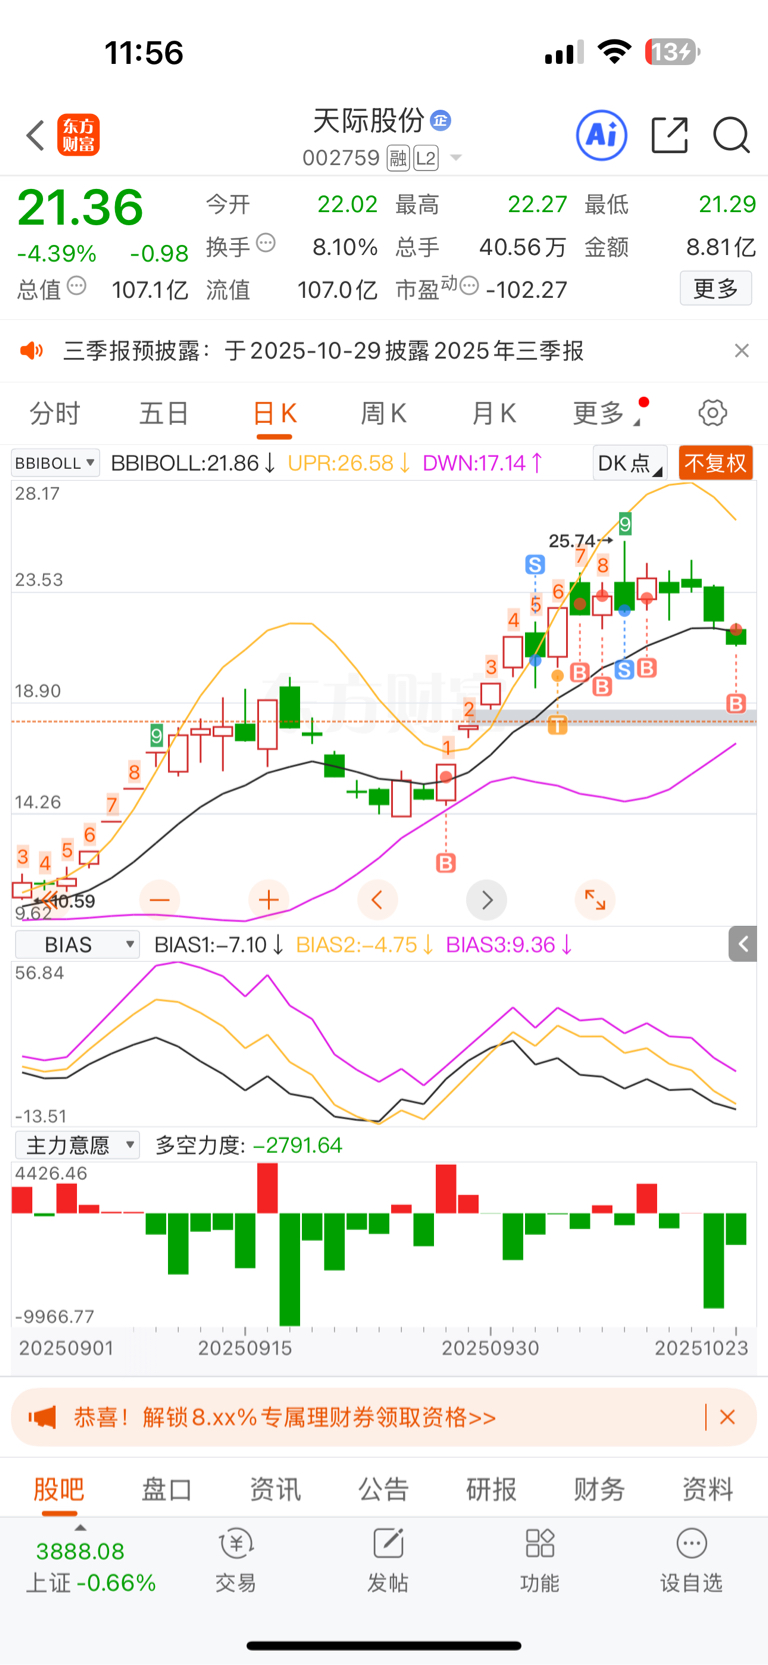Tap the 设自选 watchlist icon
This screenshot has width=768, height=1665.
[x=691, y=1545]
